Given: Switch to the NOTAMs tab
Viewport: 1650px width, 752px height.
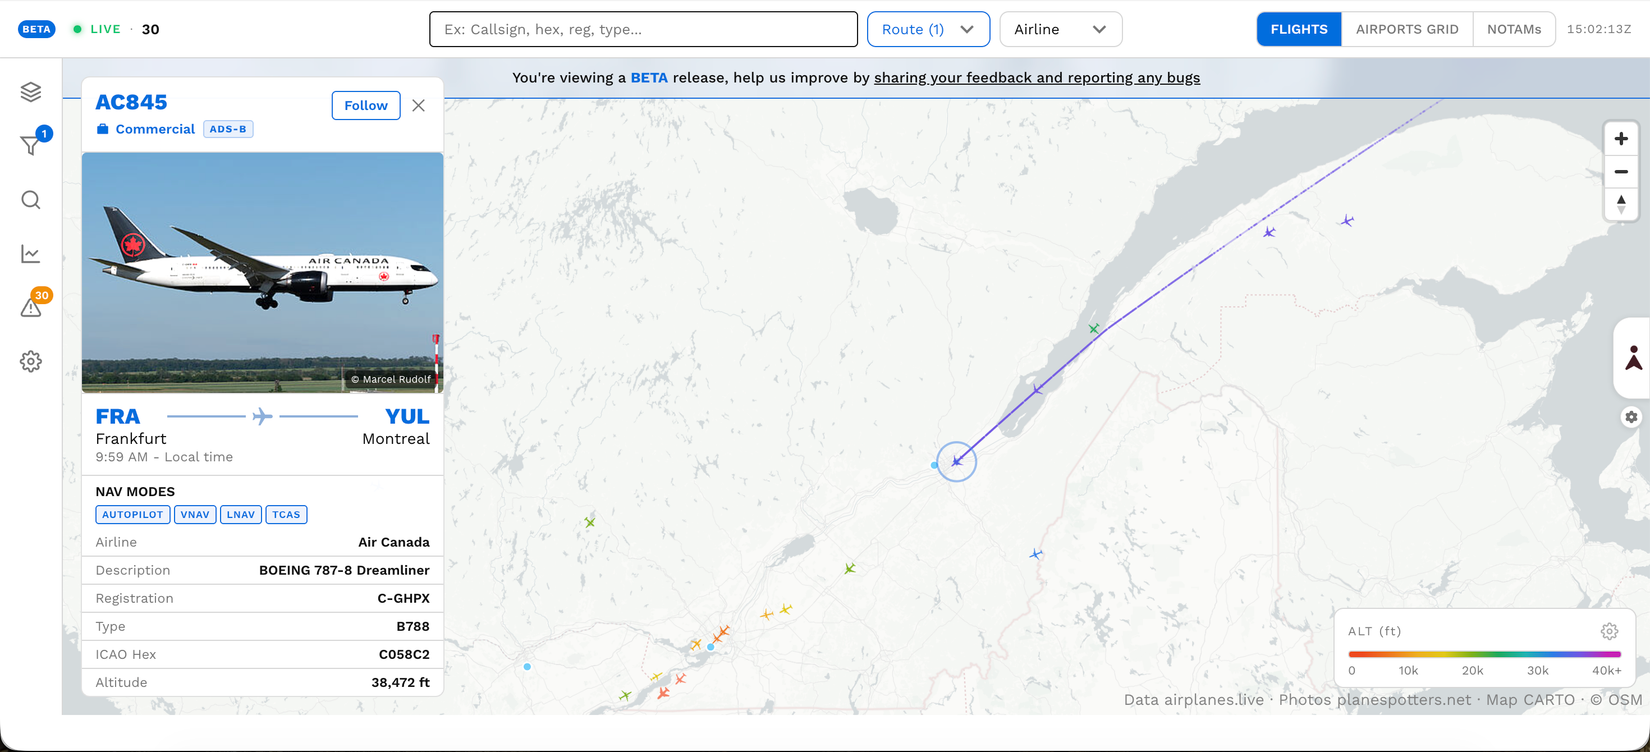Looking at the screenshot, I should coord(1514,29).
